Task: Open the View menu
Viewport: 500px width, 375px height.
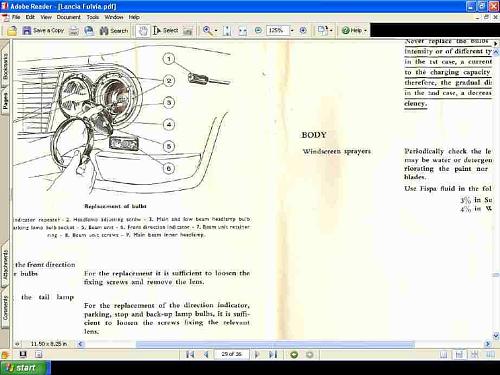Action: coord(46,17)
